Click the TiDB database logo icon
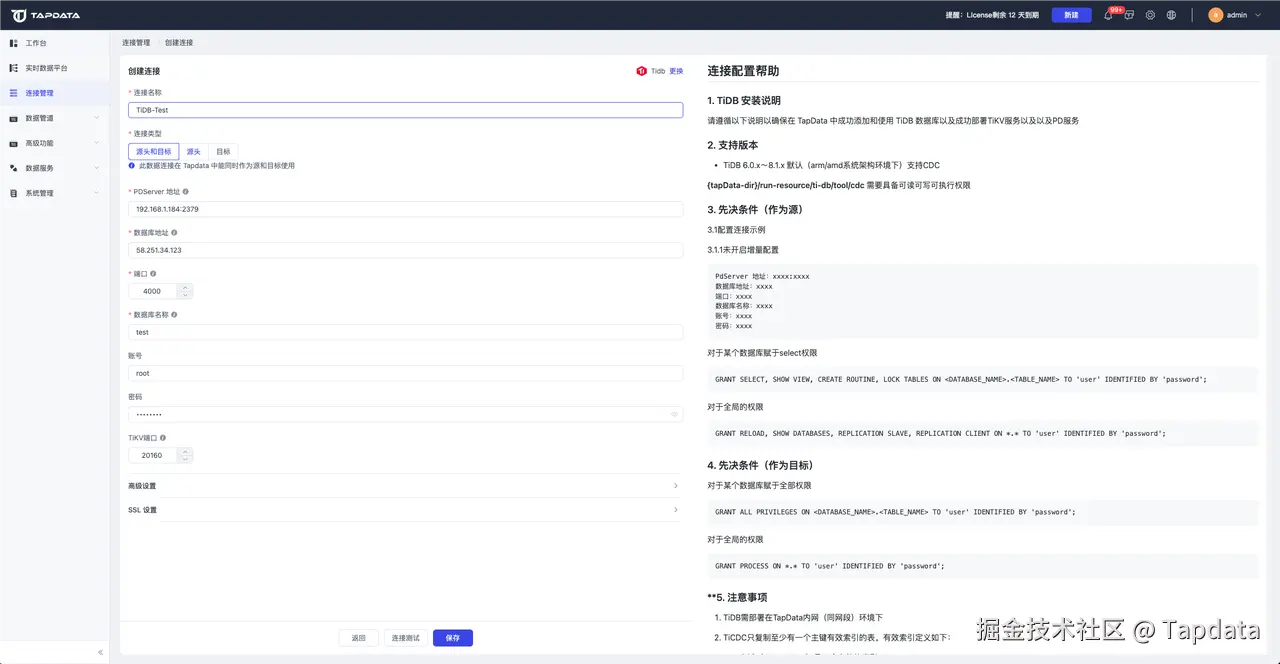This screenshot has width=1280, height=664. pos(642,71)
